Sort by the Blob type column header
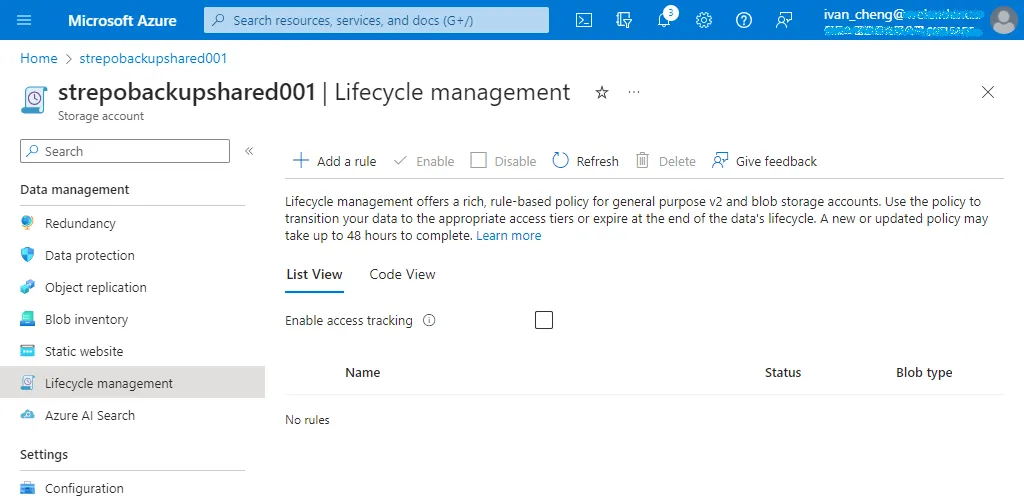The height and width of the screenshot is (499, 1024). (923, 373)
